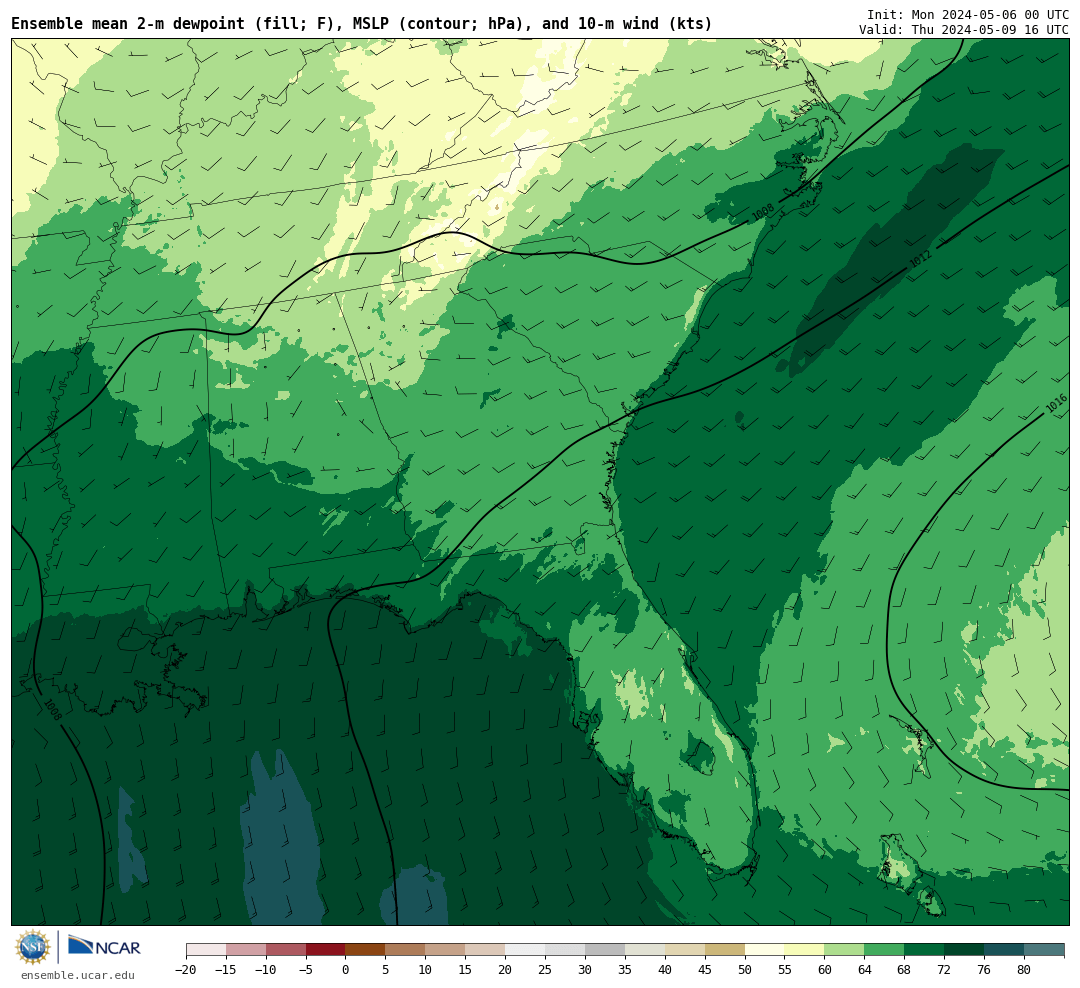1080x988 pixels.
Task: Click the 80 colorbar tick label
Action: [1025, 970]
